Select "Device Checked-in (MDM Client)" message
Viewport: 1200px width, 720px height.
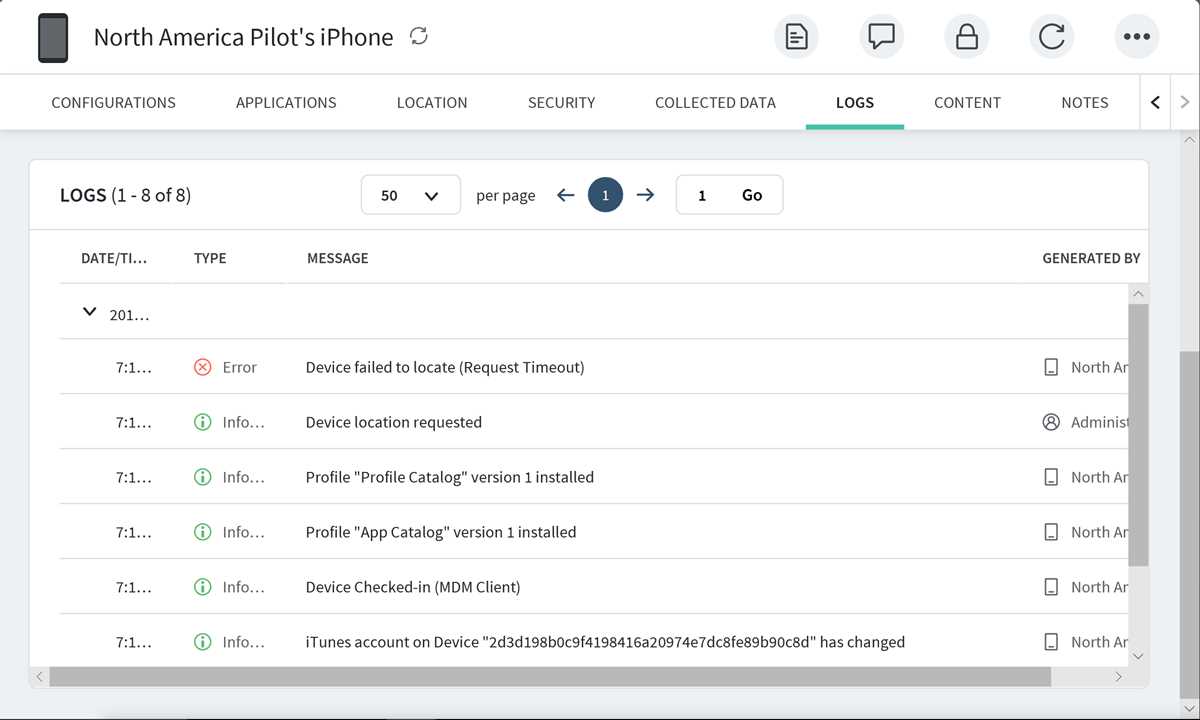tap(413, 587)
